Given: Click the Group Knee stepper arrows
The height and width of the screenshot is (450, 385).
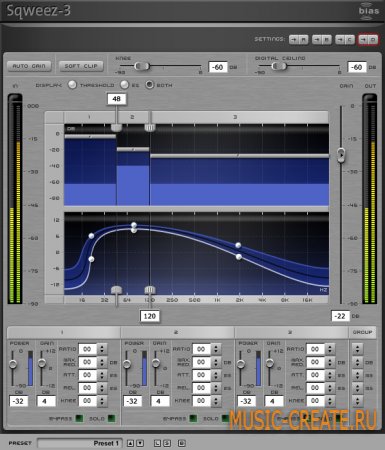Looking at the screenshot, I should click(358, 401).
